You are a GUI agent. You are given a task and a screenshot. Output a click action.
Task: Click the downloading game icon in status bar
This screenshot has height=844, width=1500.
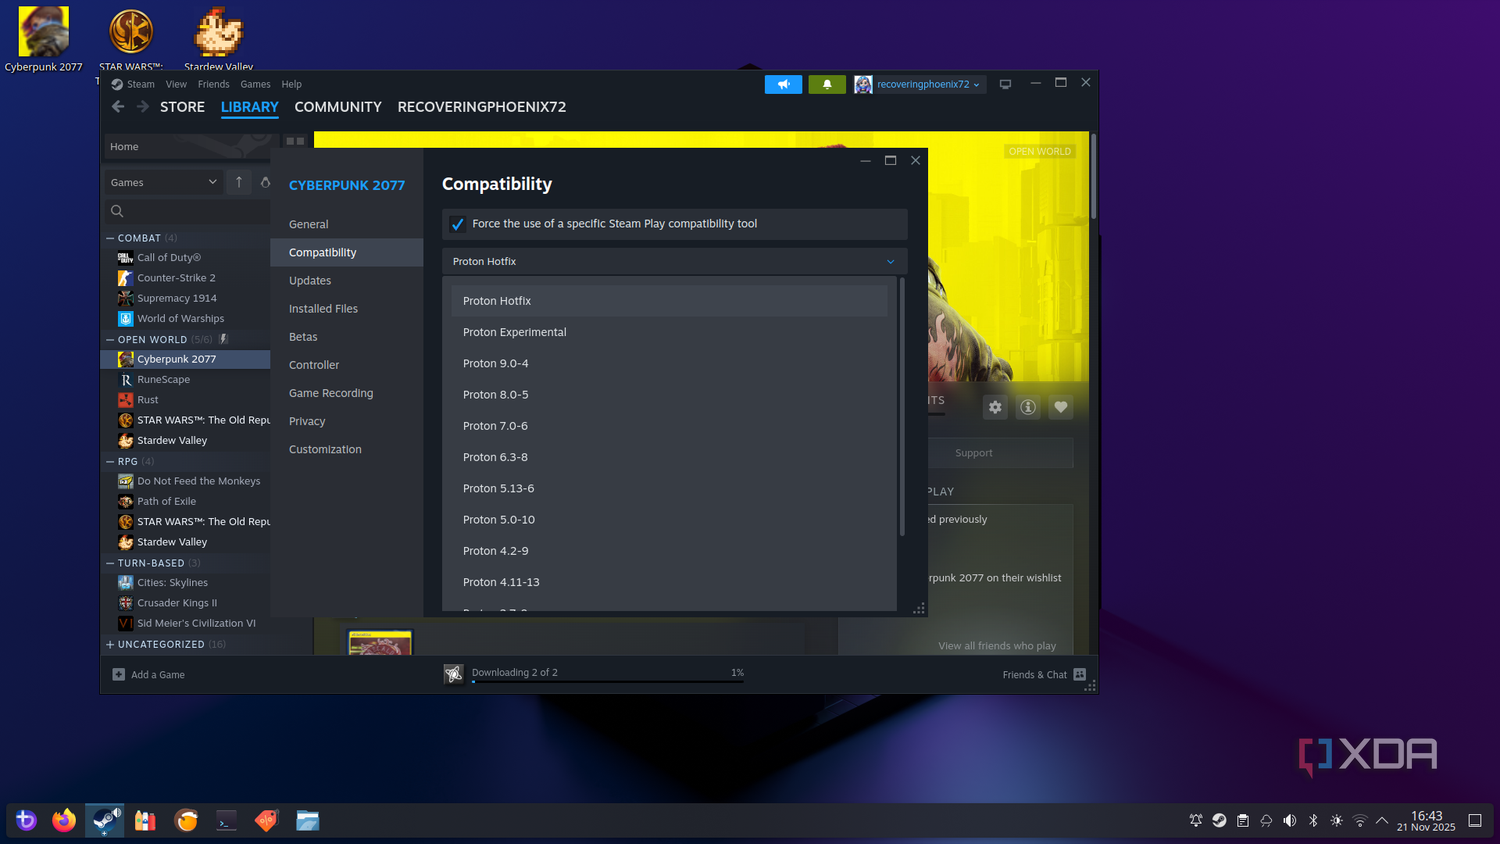point(453,674)
